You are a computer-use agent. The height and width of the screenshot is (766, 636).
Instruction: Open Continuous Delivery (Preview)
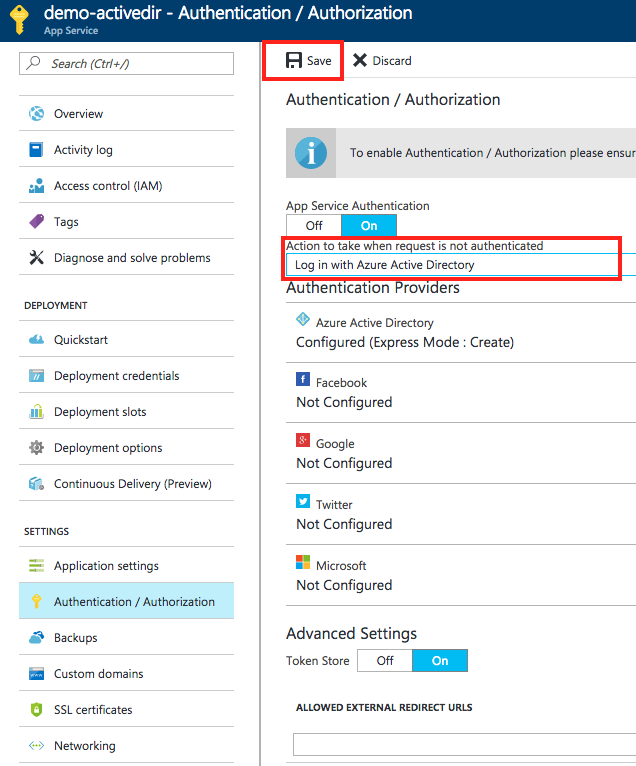tap(127, 484)
